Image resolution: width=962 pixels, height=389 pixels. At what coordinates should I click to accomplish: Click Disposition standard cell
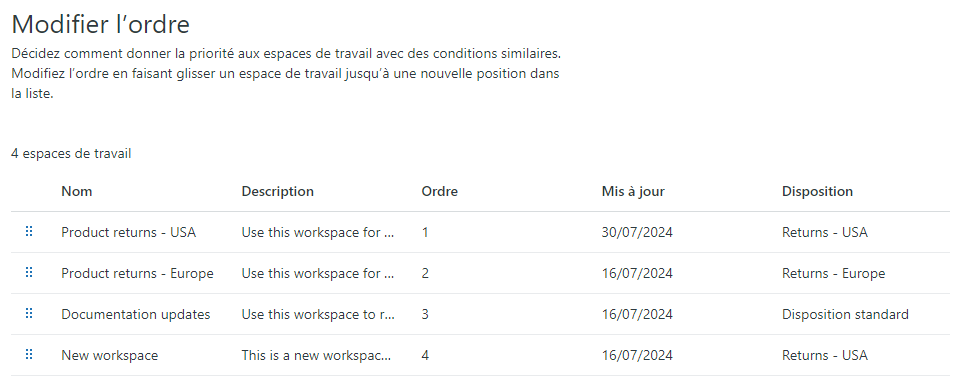click(x=845, y=315)
